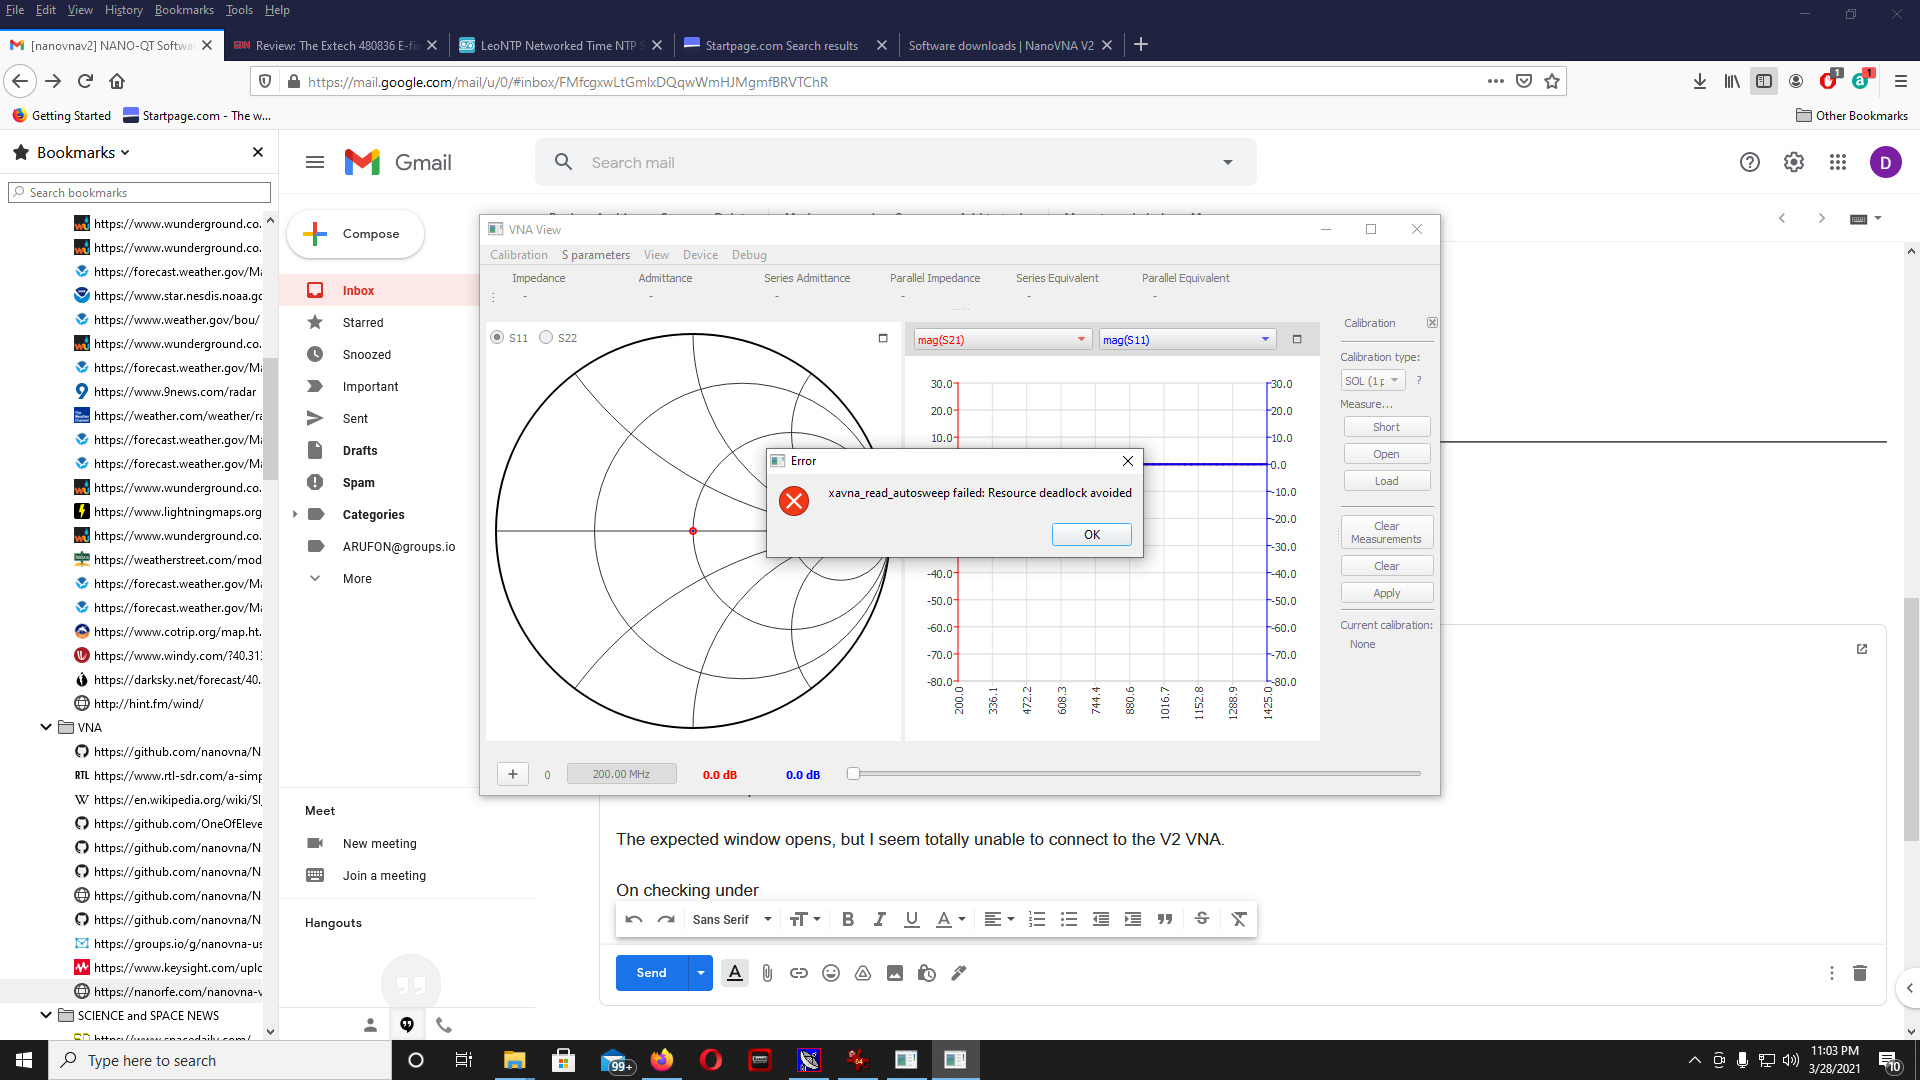Open the Sans Serif font dropdown
The image size is (1920, 1080).
click(x=732, y=919)
